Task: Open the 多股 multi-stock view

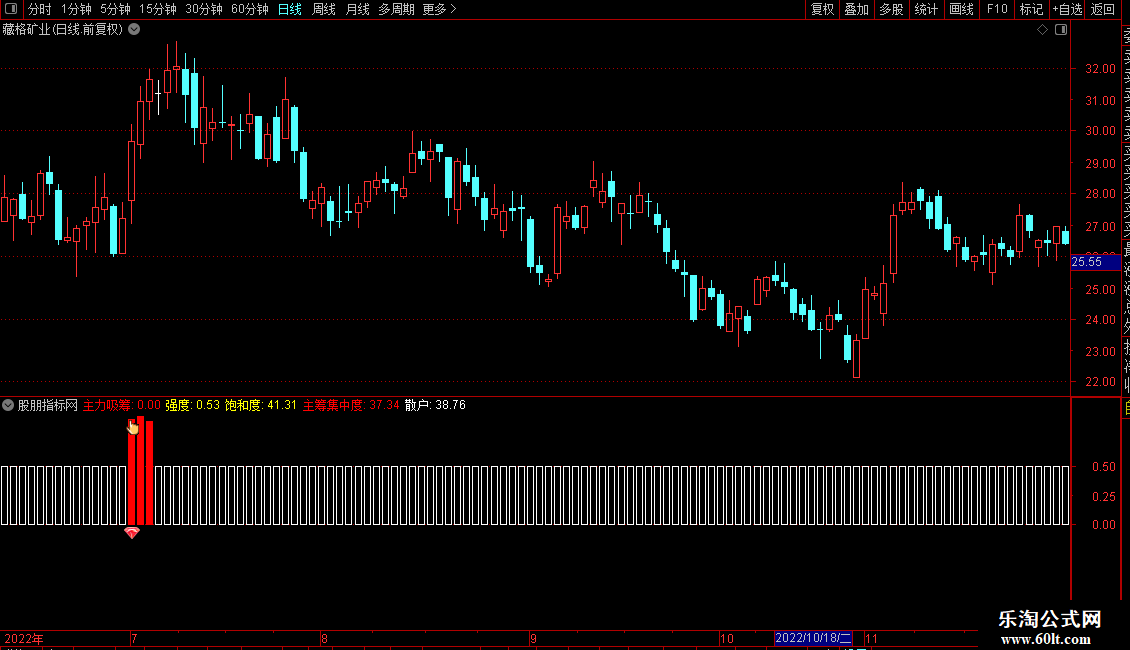Action: 891,9
